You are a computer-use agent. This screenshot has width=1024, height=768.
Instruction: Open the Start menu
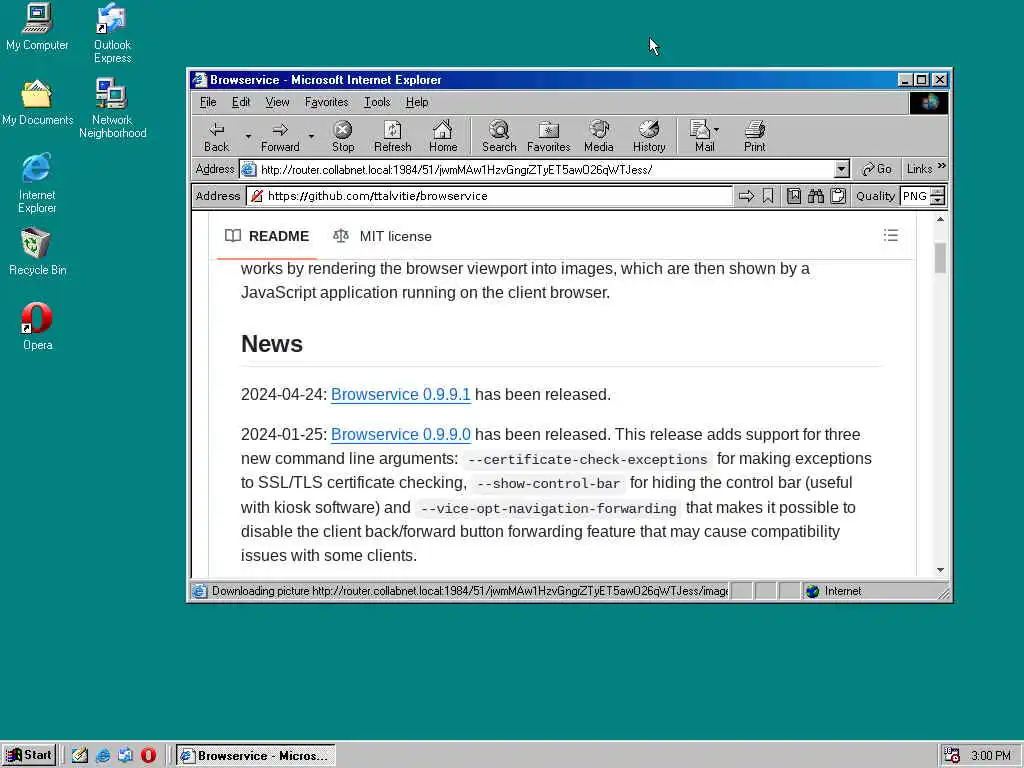(x=29, y=755)
